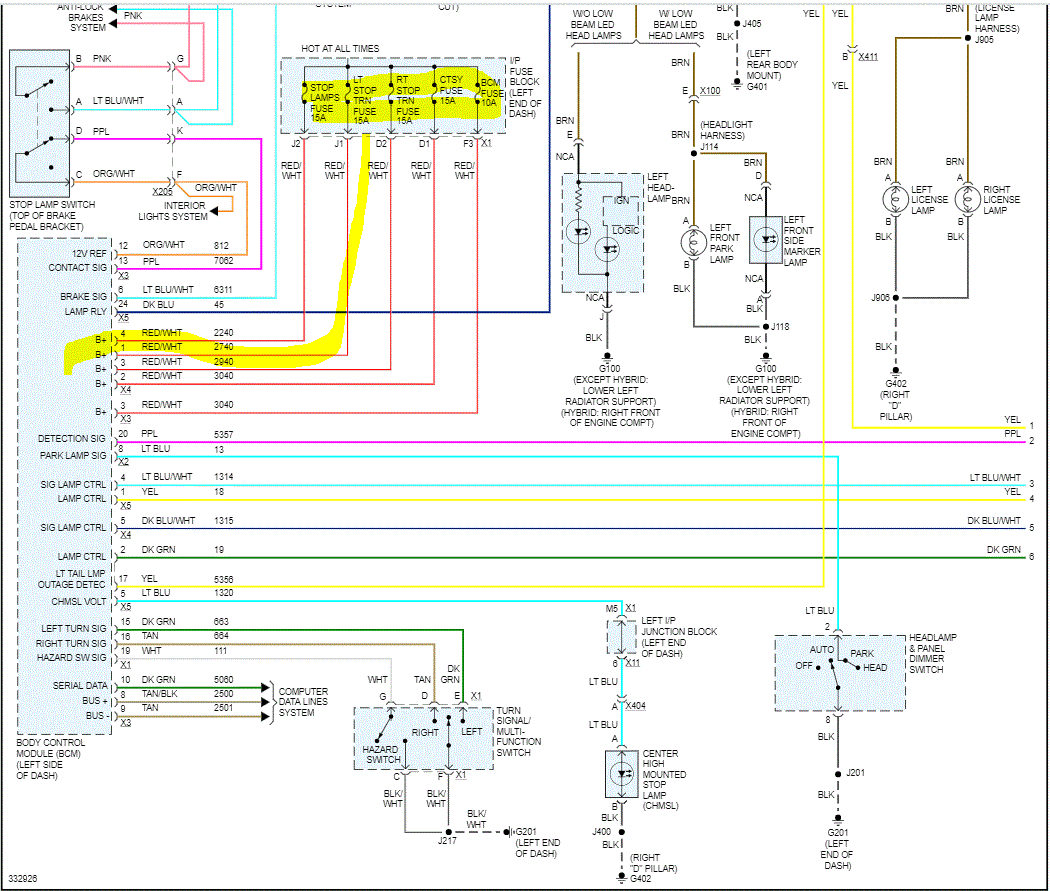
Task: Click the "BCM FUSE 10A" label
Action: [492, 93]
